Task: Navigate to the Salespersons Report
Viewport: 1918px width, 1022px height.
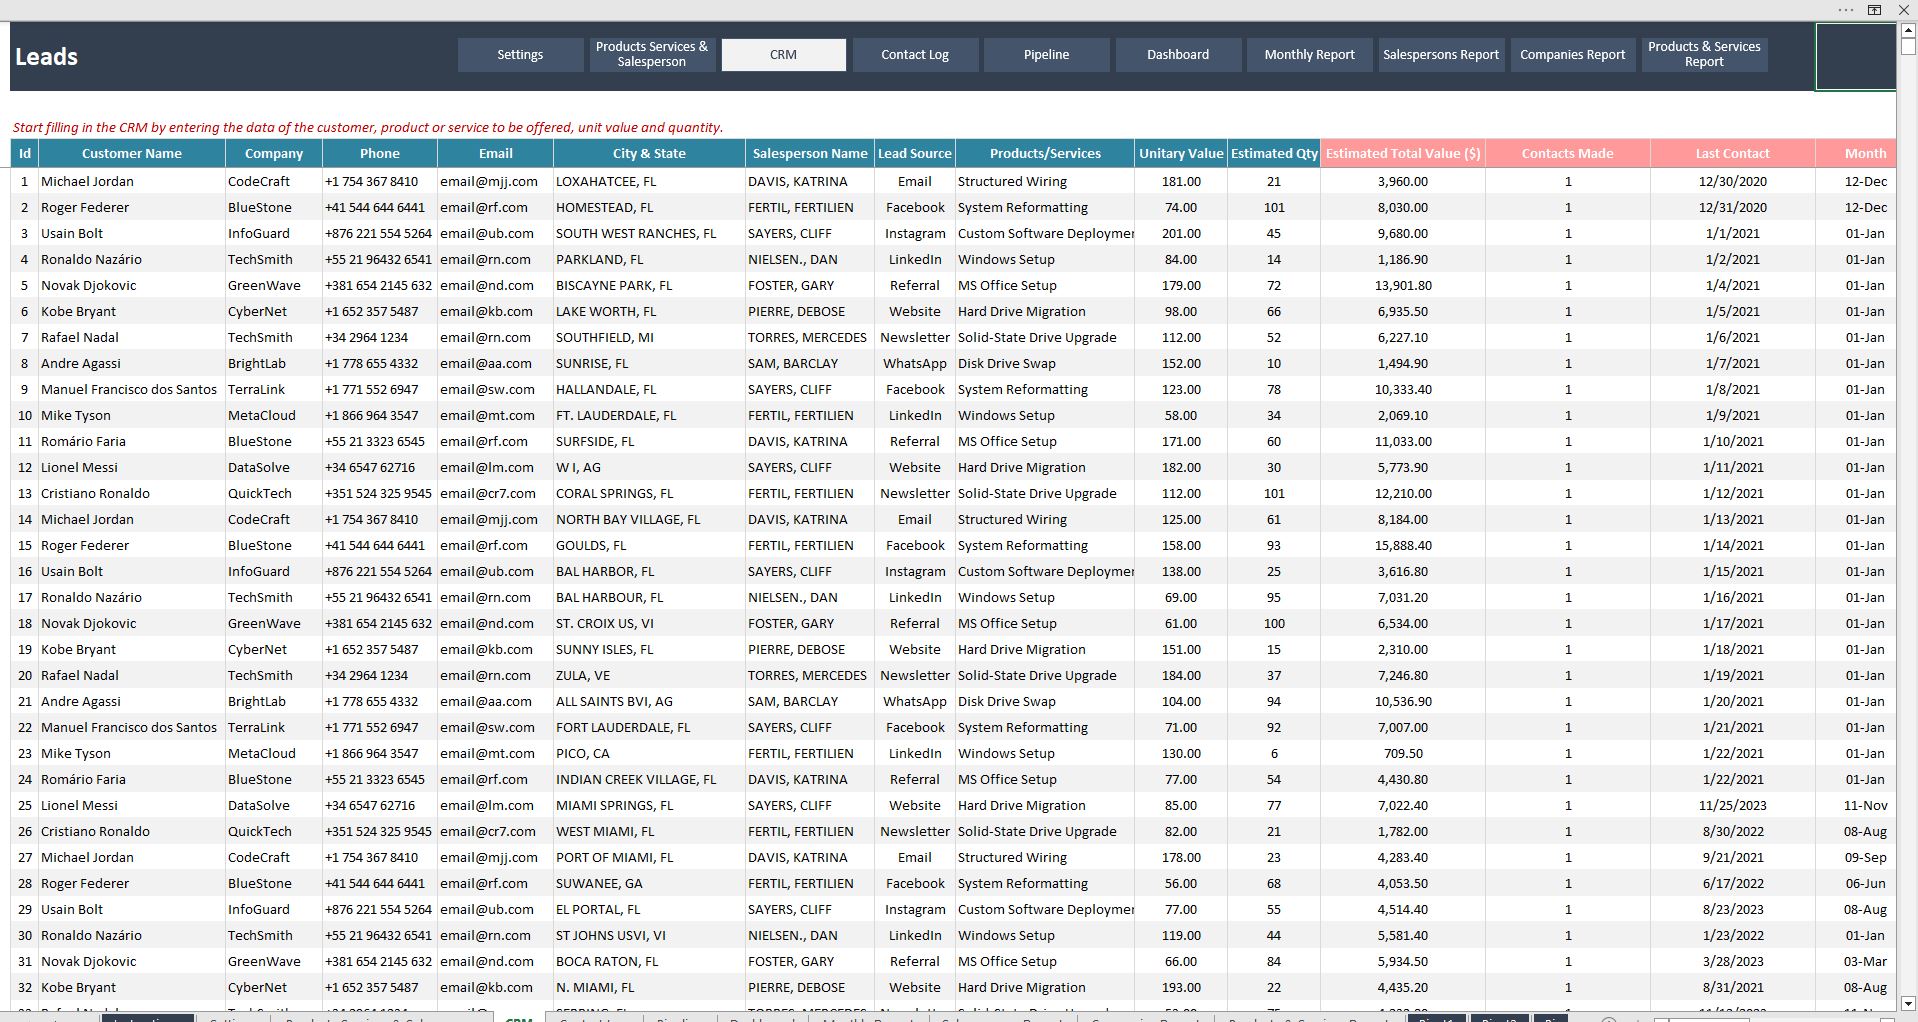Action: (1440, 55)
